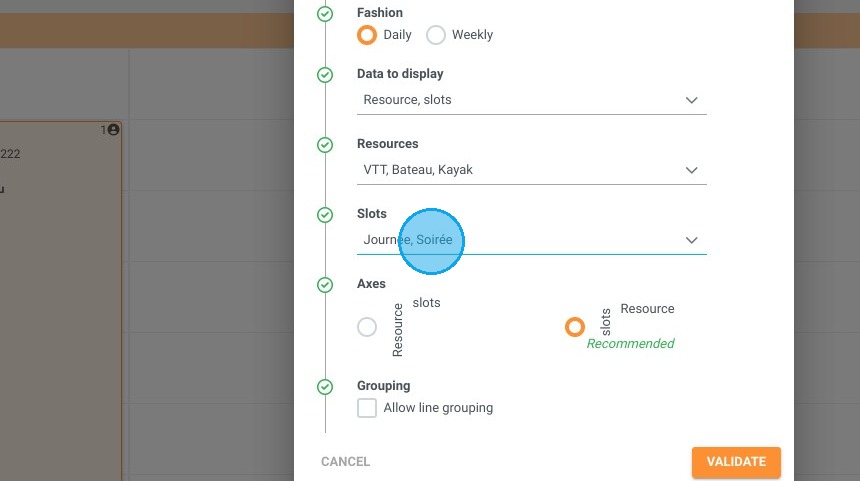Expand the Slots dropdown chevron
Screen dimensions: 860x481
[x=692, y=240]
